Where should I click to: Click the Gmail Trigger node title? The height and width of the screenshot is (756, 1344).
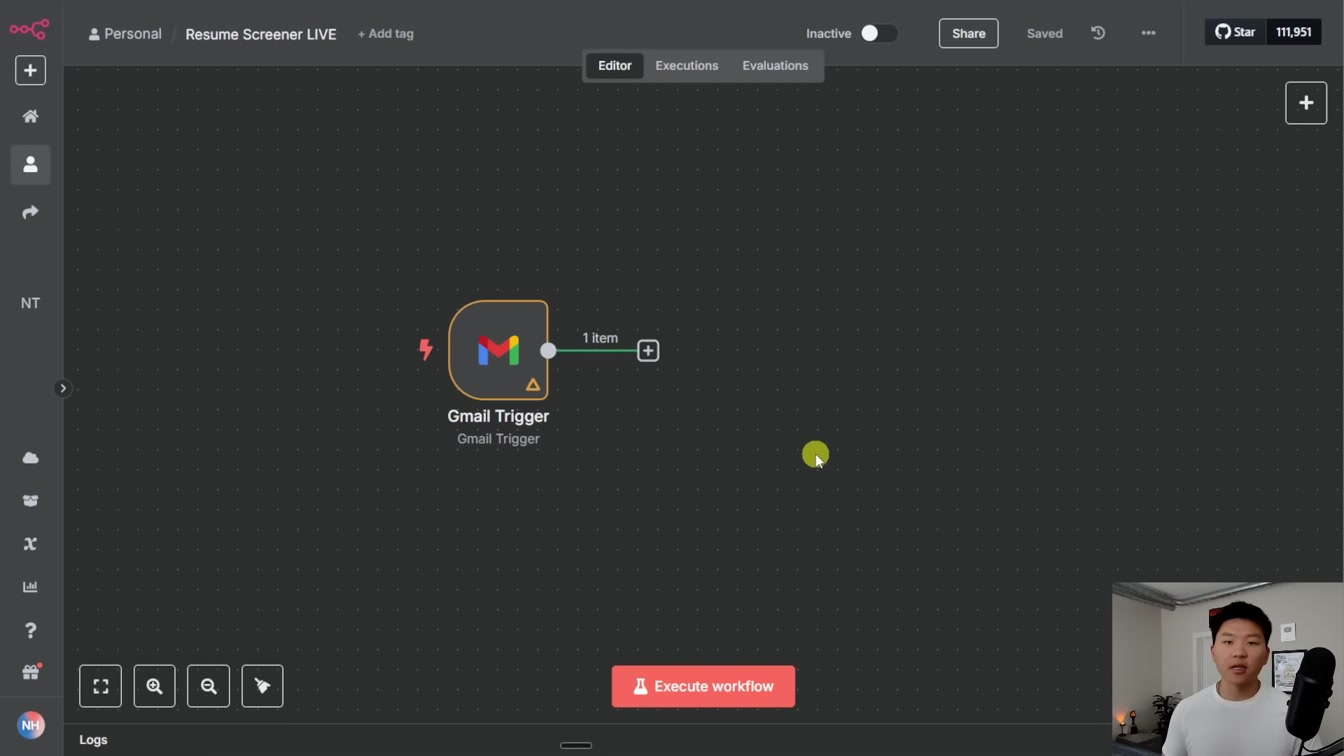pyautogui.click(x=498, y=416)
